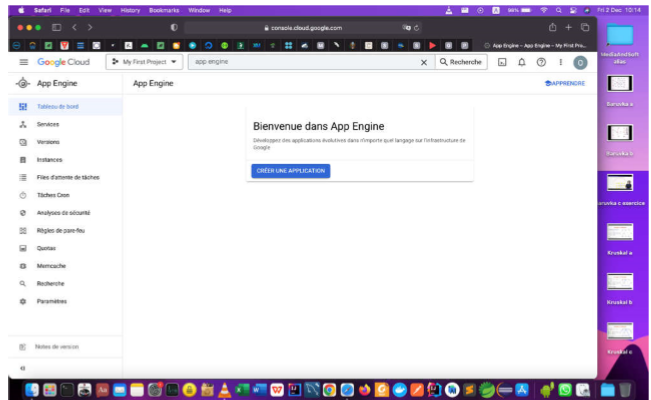Open a new Safari tab with plus
Image resolution: width=651 pixels, height=400 pixels.
568,27
